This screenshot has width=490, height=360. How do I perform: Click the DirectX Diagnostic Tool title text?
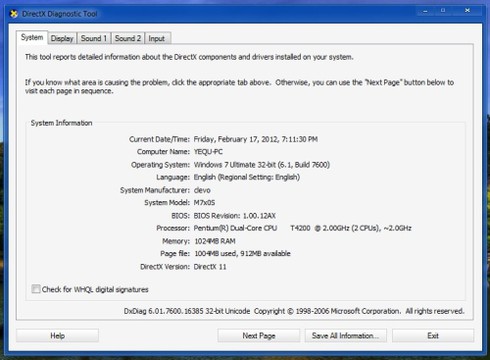pos(59,14)
